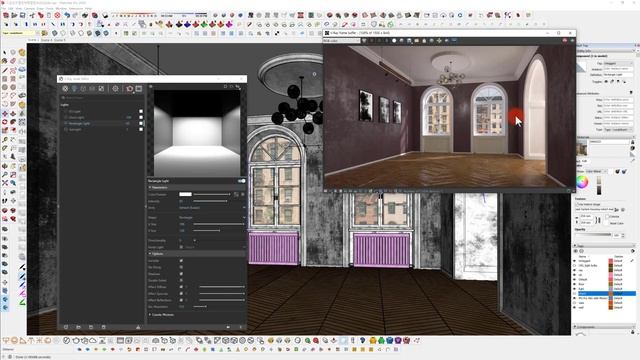Viewport: 640px width, 360px height.
Task: Open the Tag dropdown in Entity Info
Action: coord(618,63)
